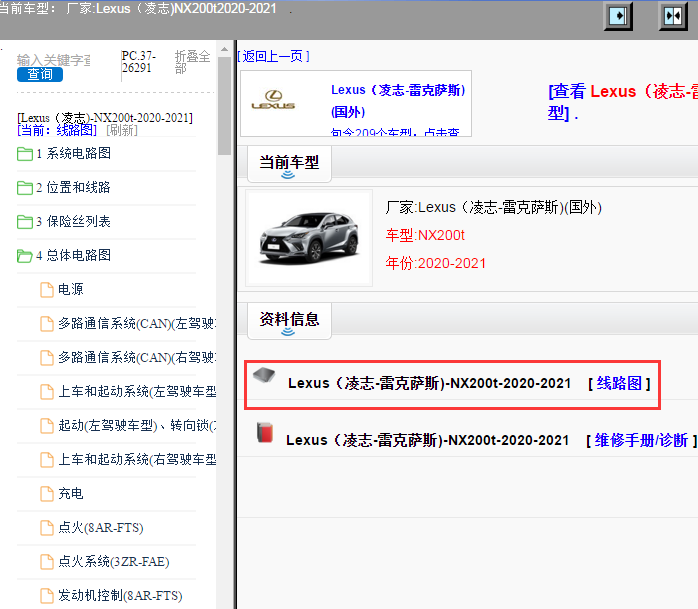Click the 车型:NX200t red text
This screenshot has width=698, height=609.
pyautogui.click(x=425, y=235)
